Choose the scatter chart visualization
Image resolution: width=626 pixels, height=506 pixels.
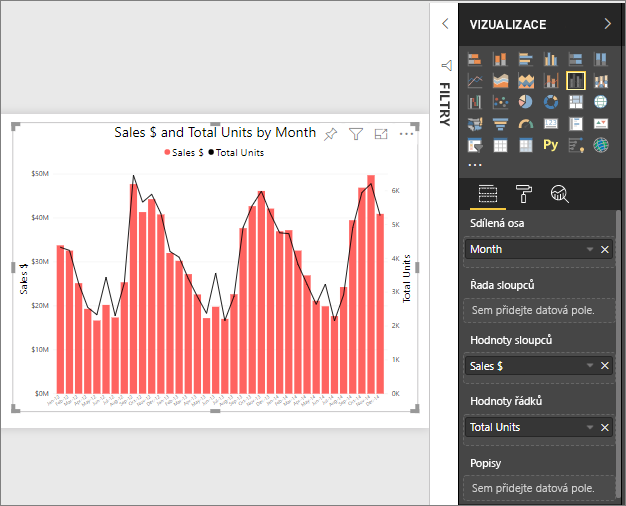[x=501, y=102]
